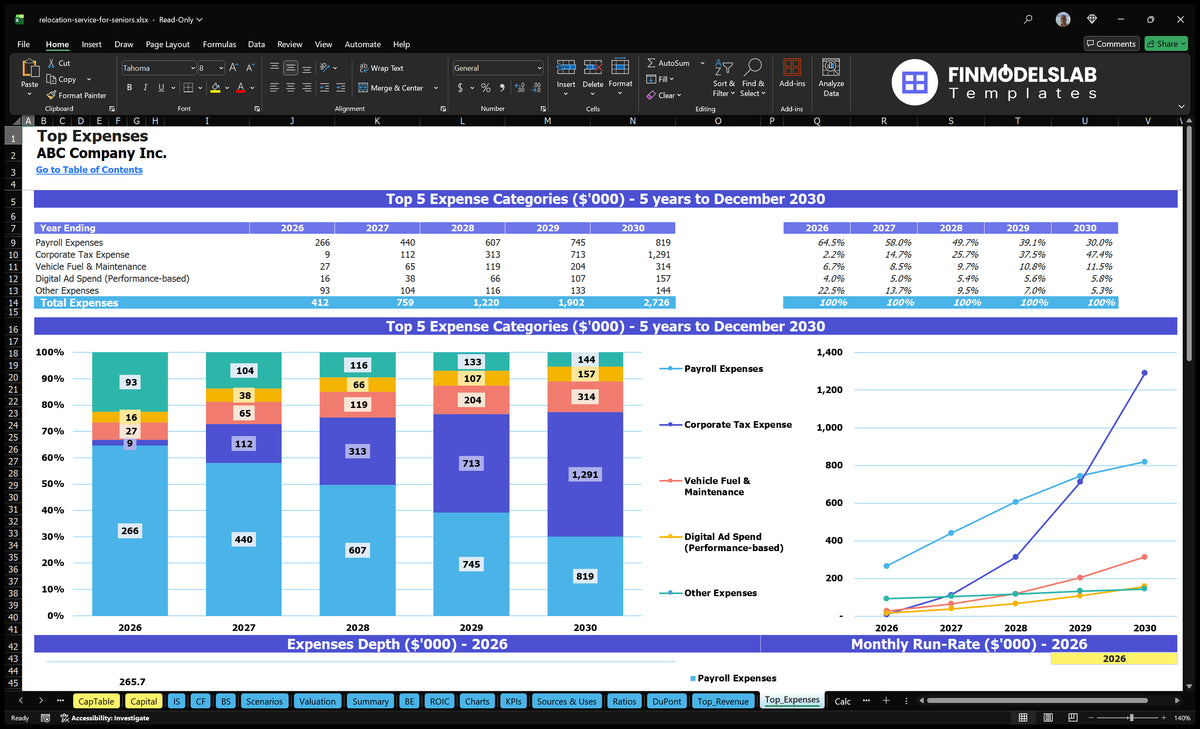Switch to the Top_Revenue sheet tab
The width and height of the screenshot is (1200, 729).
coord(723,701)
